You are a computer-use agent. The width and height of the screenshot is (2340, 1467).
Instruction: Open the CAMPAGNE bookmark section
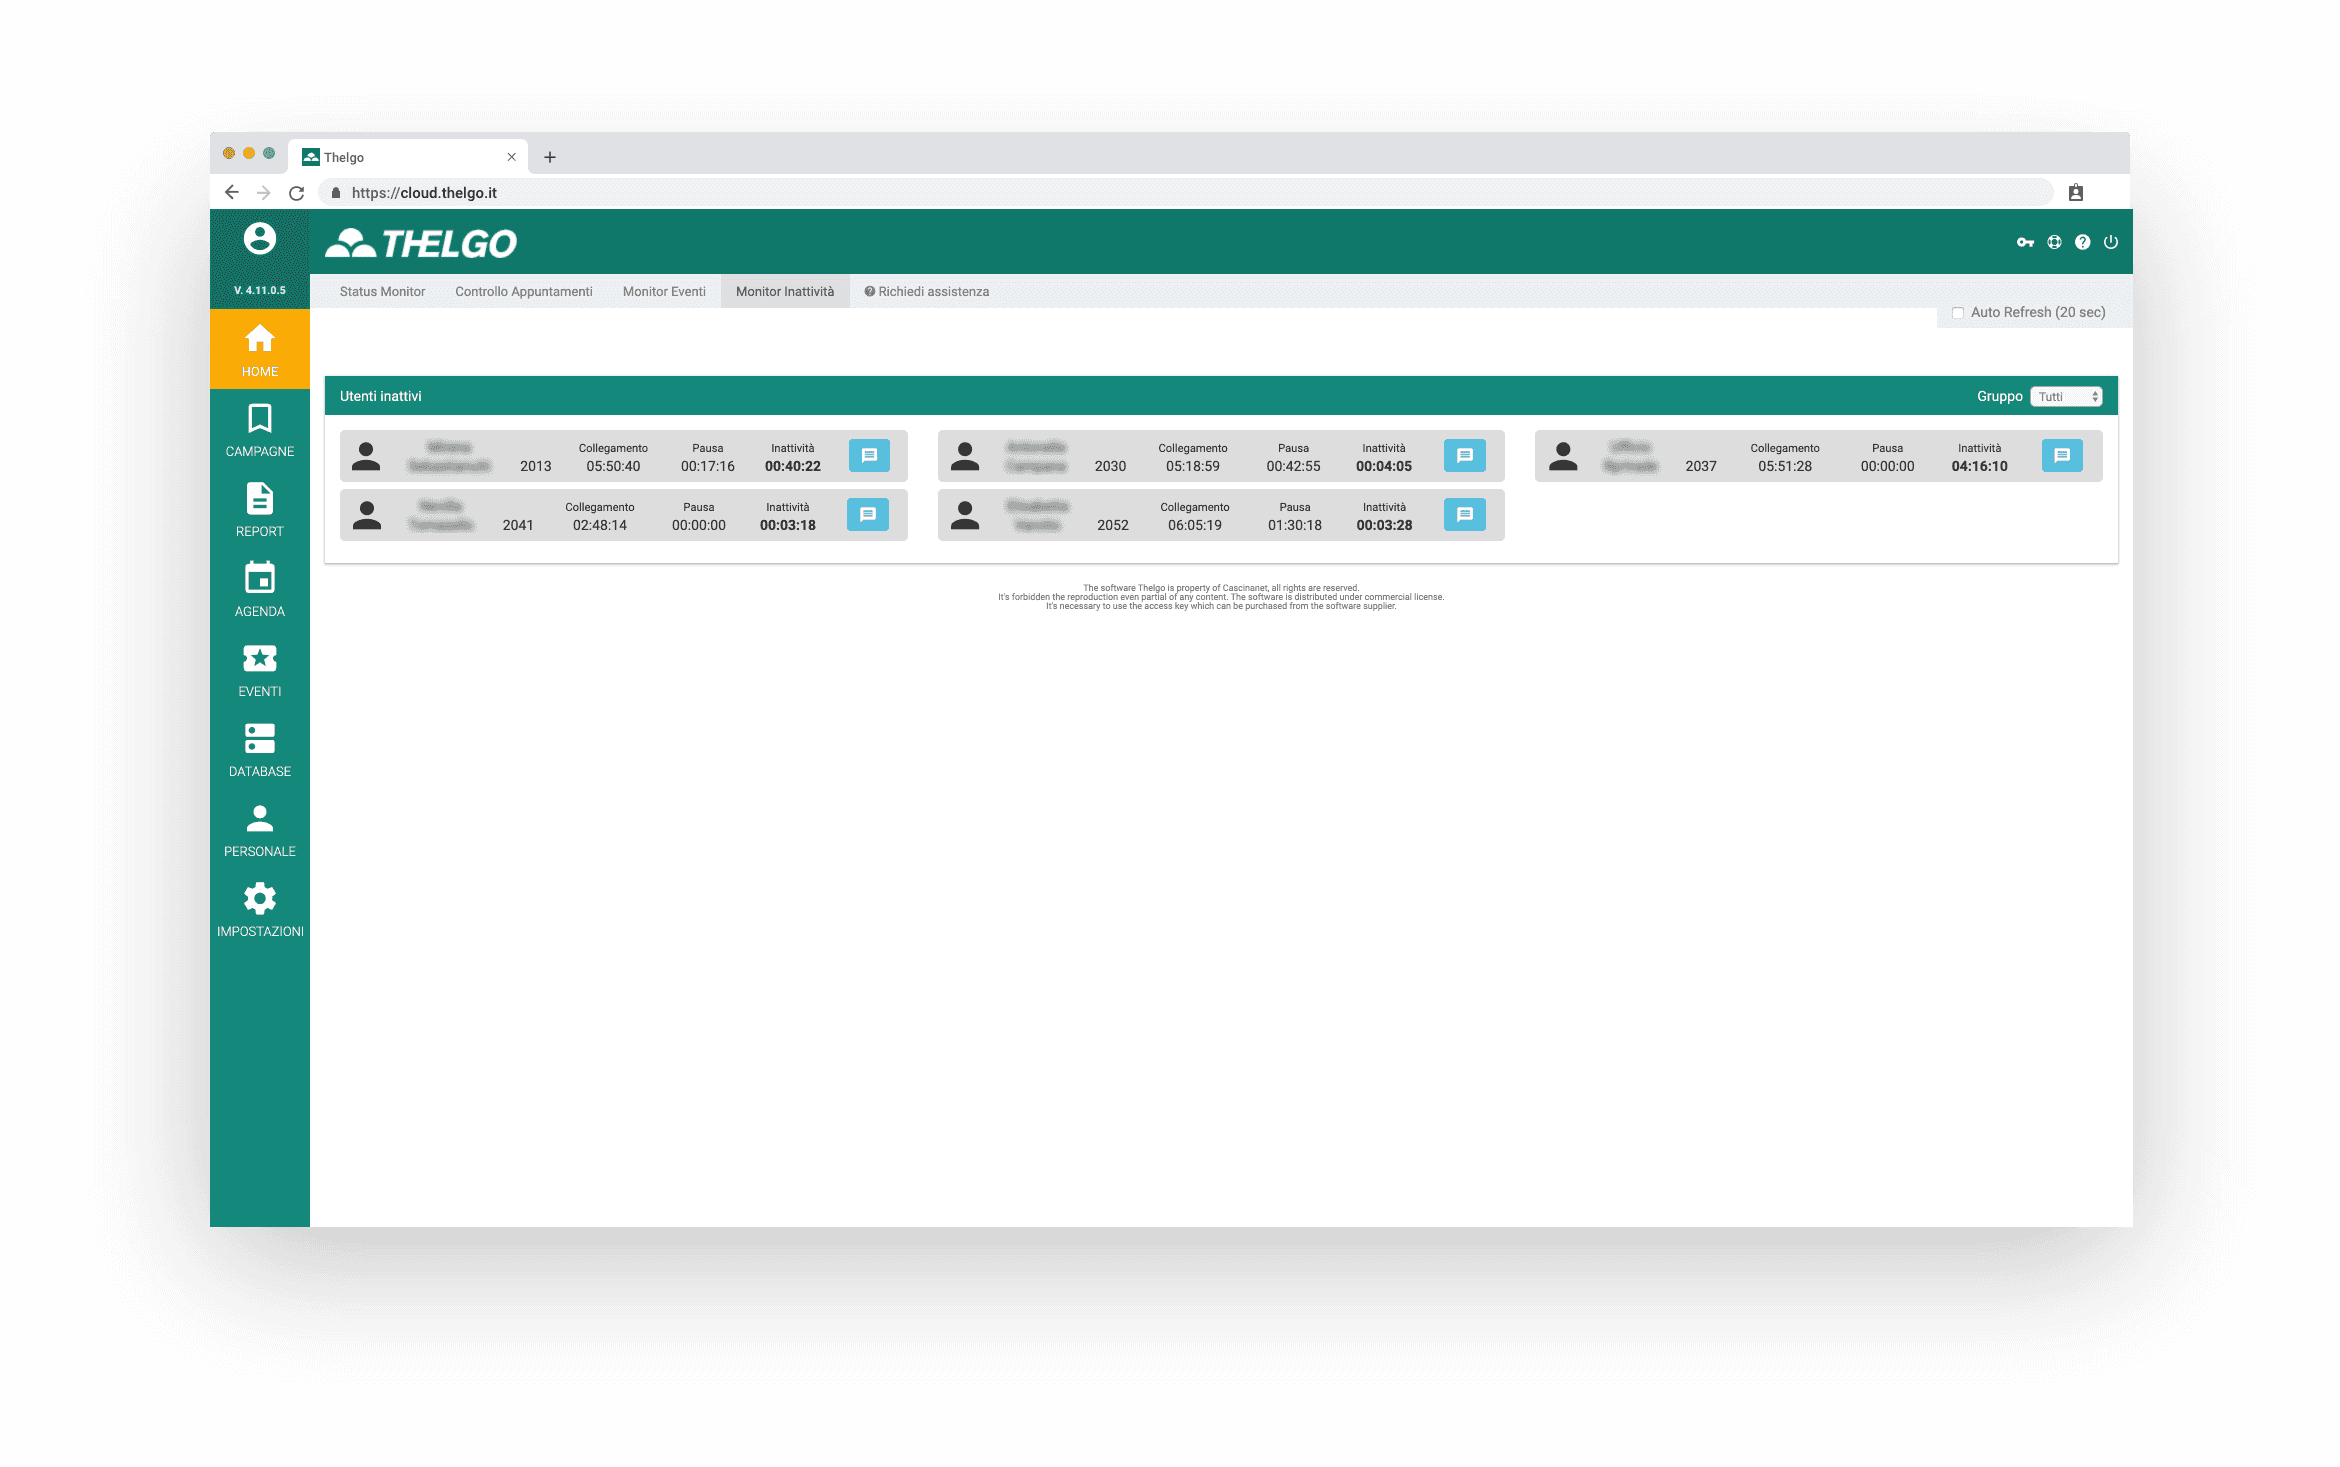(259, 430)
